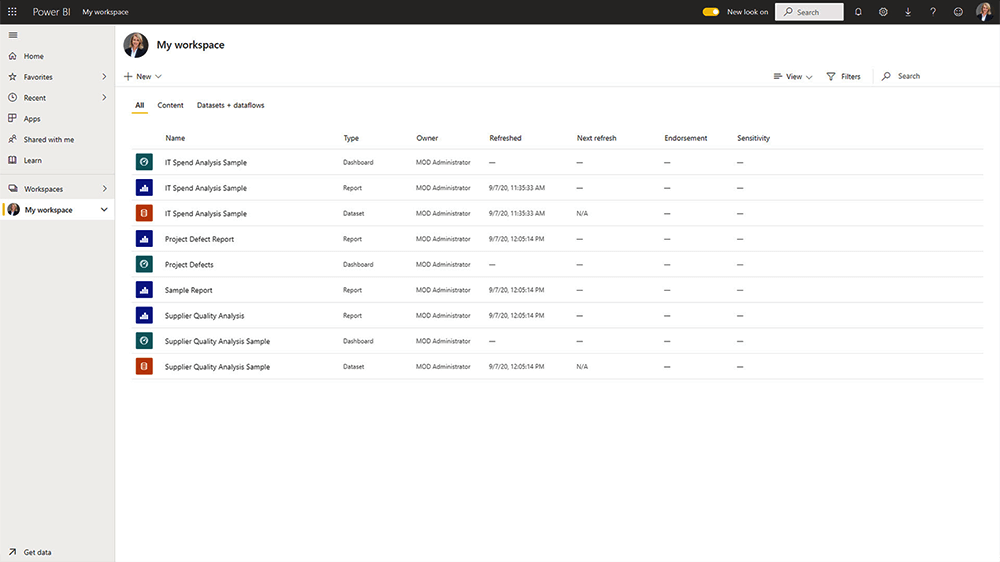Turn off the New look toggle

click(x=710, y=11)
